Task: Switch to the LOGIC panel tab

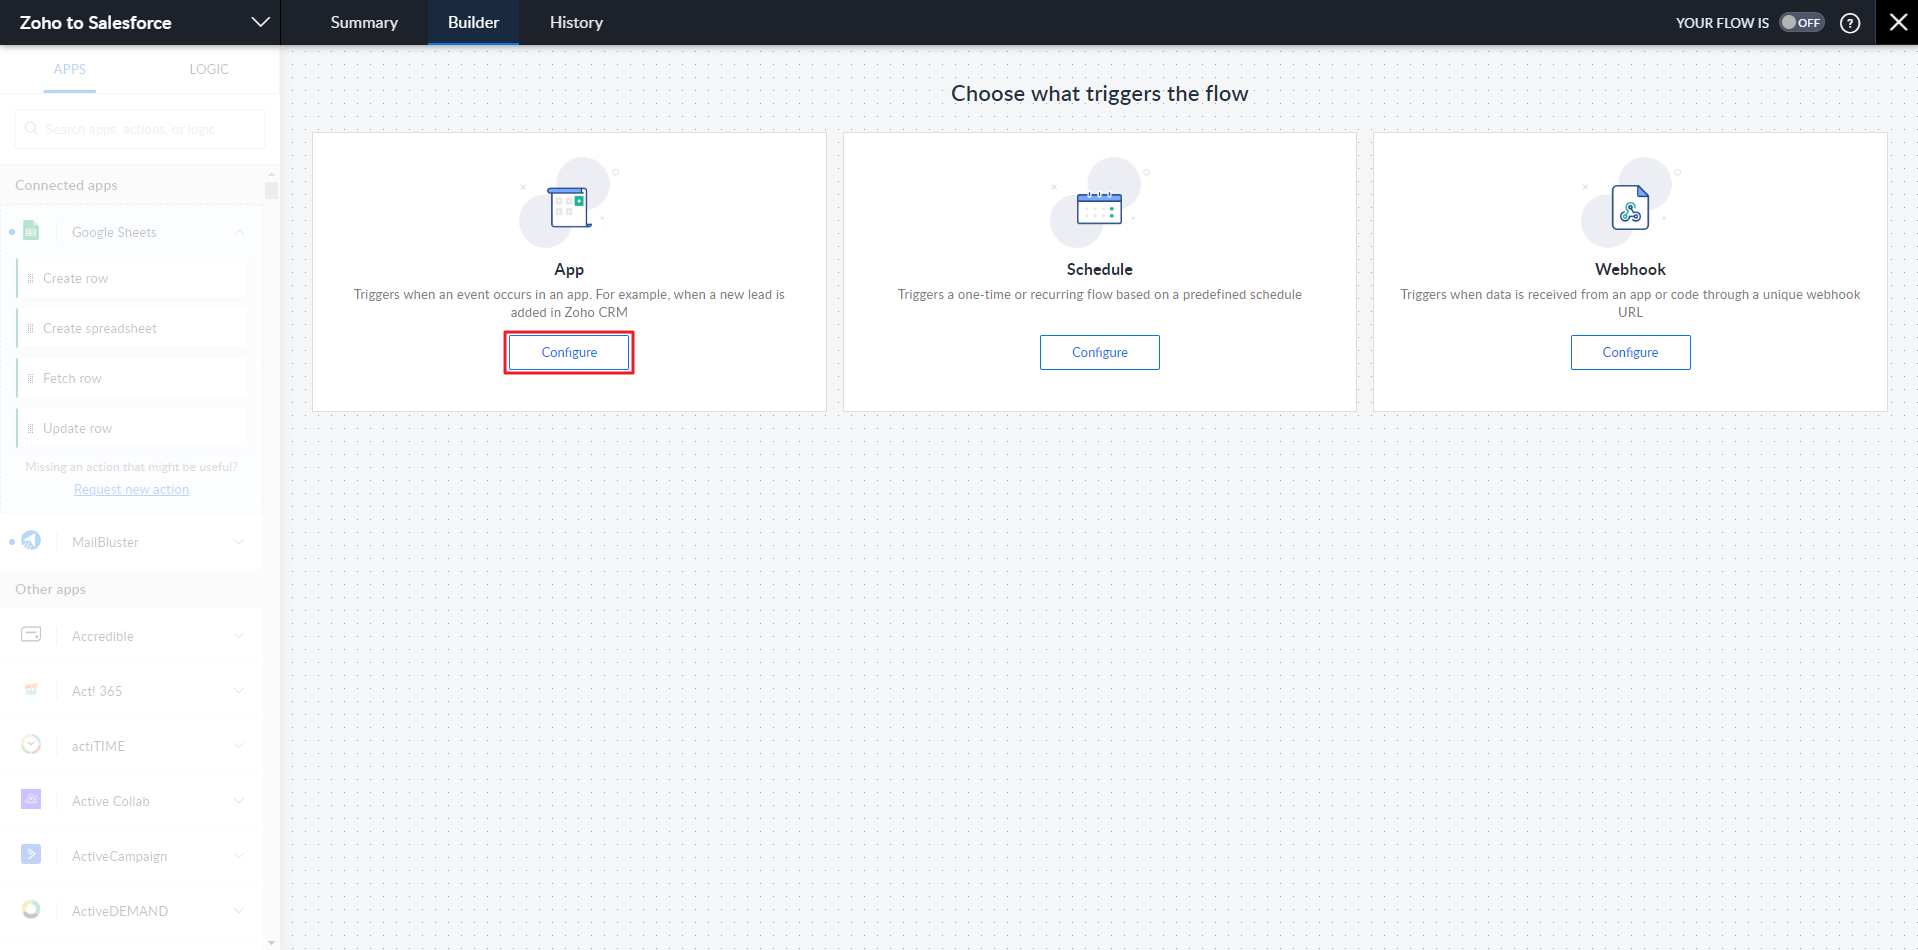Action: [209, 69]
